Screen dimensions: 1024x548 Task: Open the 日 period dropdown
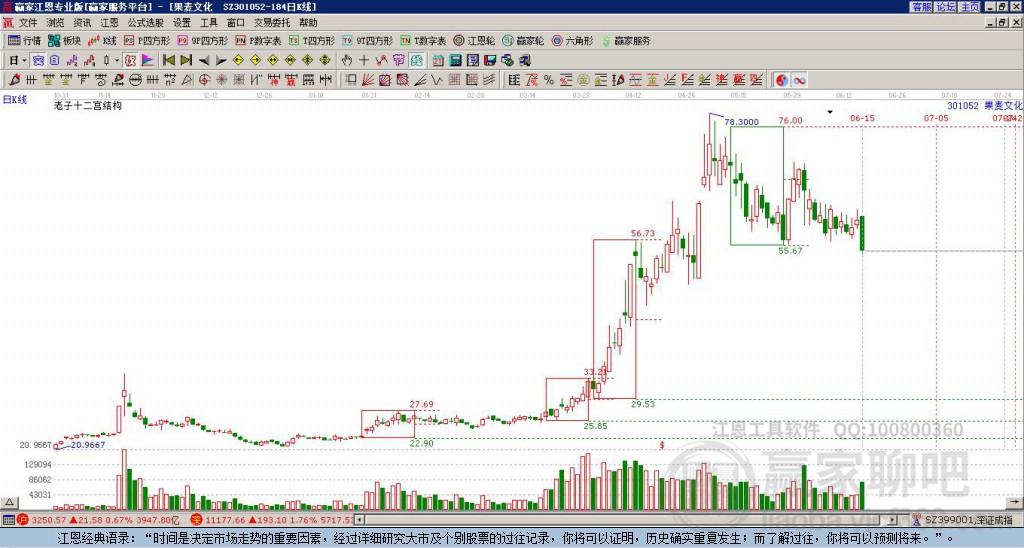point(17,61)
